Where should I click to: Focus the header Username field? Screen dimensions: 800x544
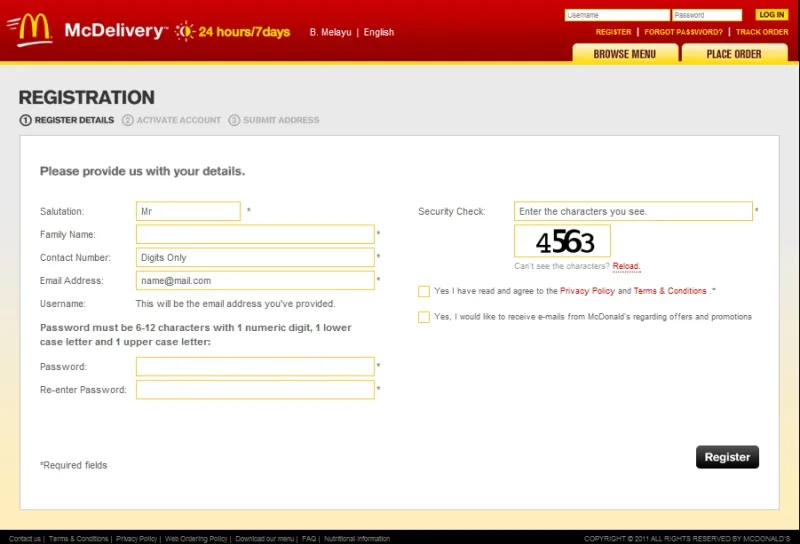tap(617, 15)
